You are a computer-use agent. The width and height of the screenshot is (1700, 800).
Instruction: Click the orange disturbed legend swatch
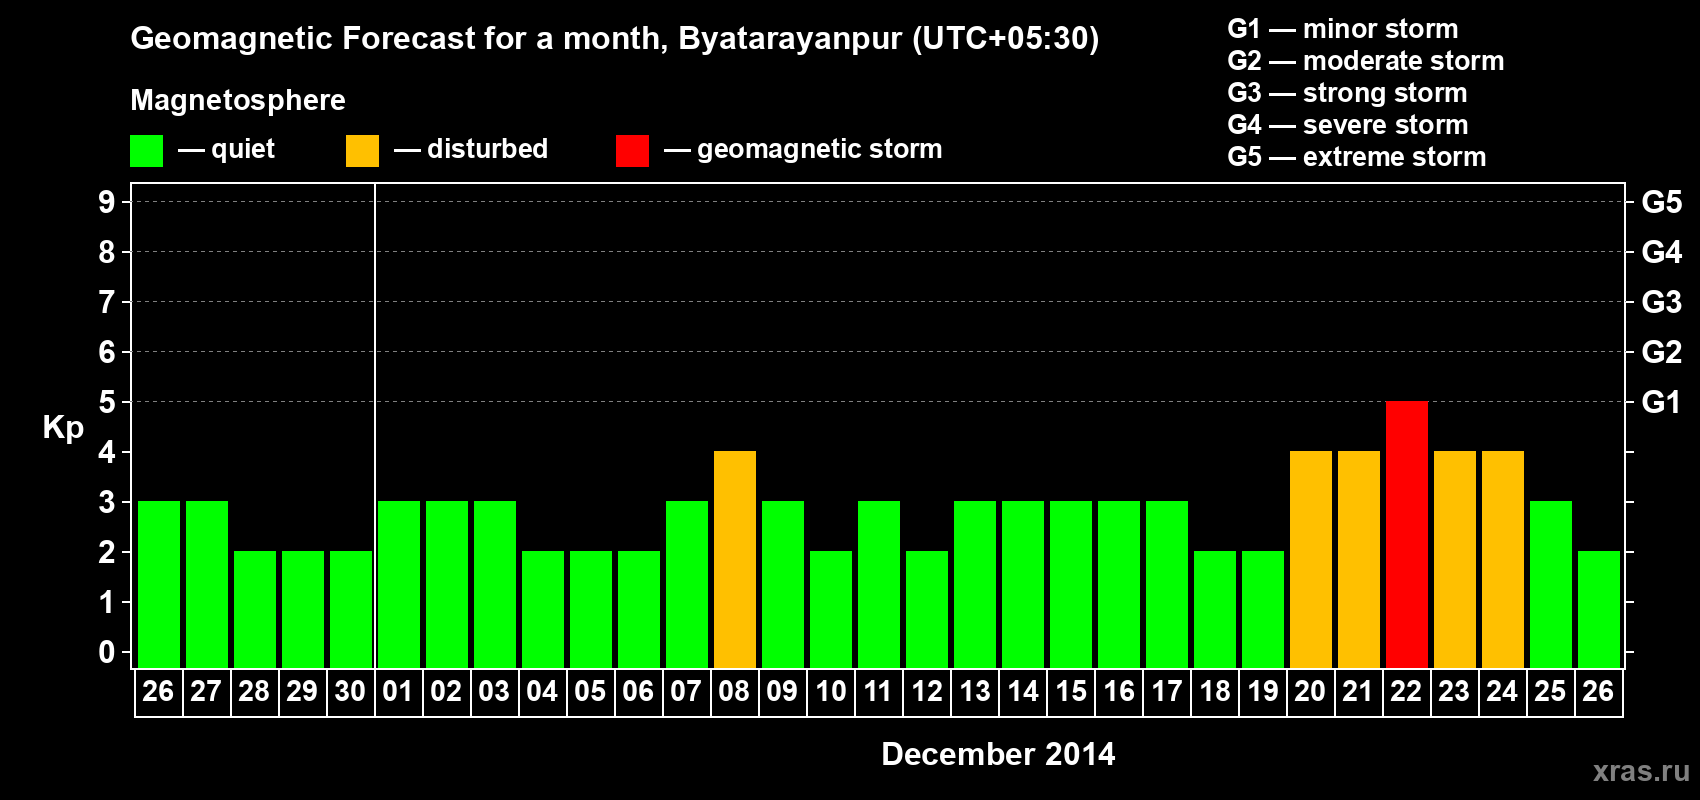pos(362,151)
